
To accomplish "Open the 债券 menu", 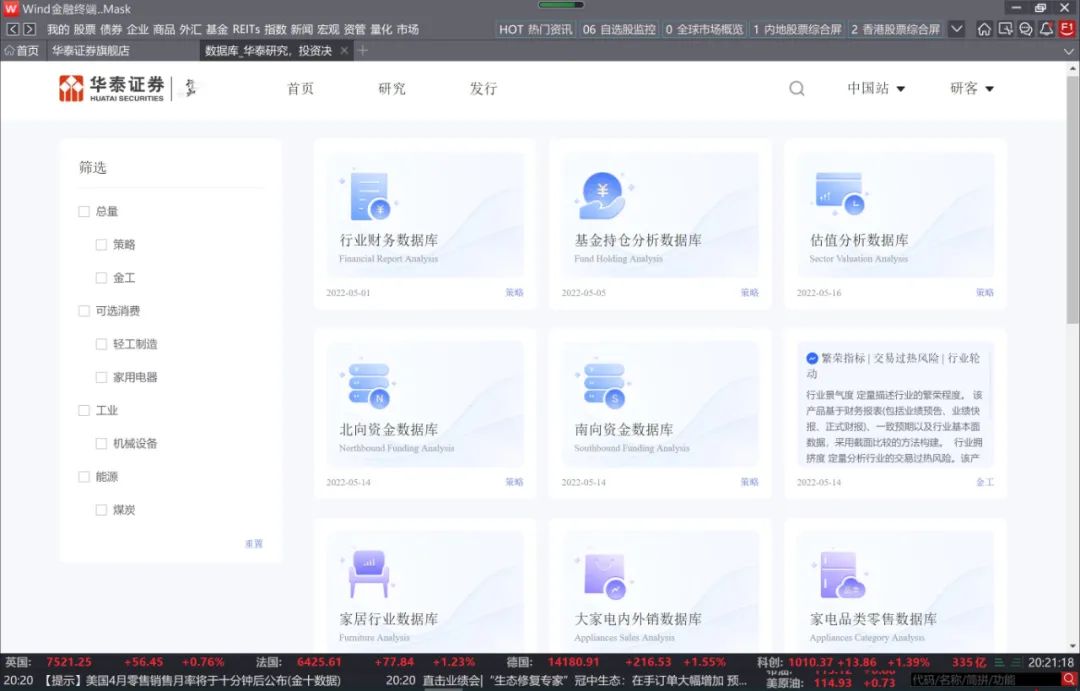I will click(111, 30).
